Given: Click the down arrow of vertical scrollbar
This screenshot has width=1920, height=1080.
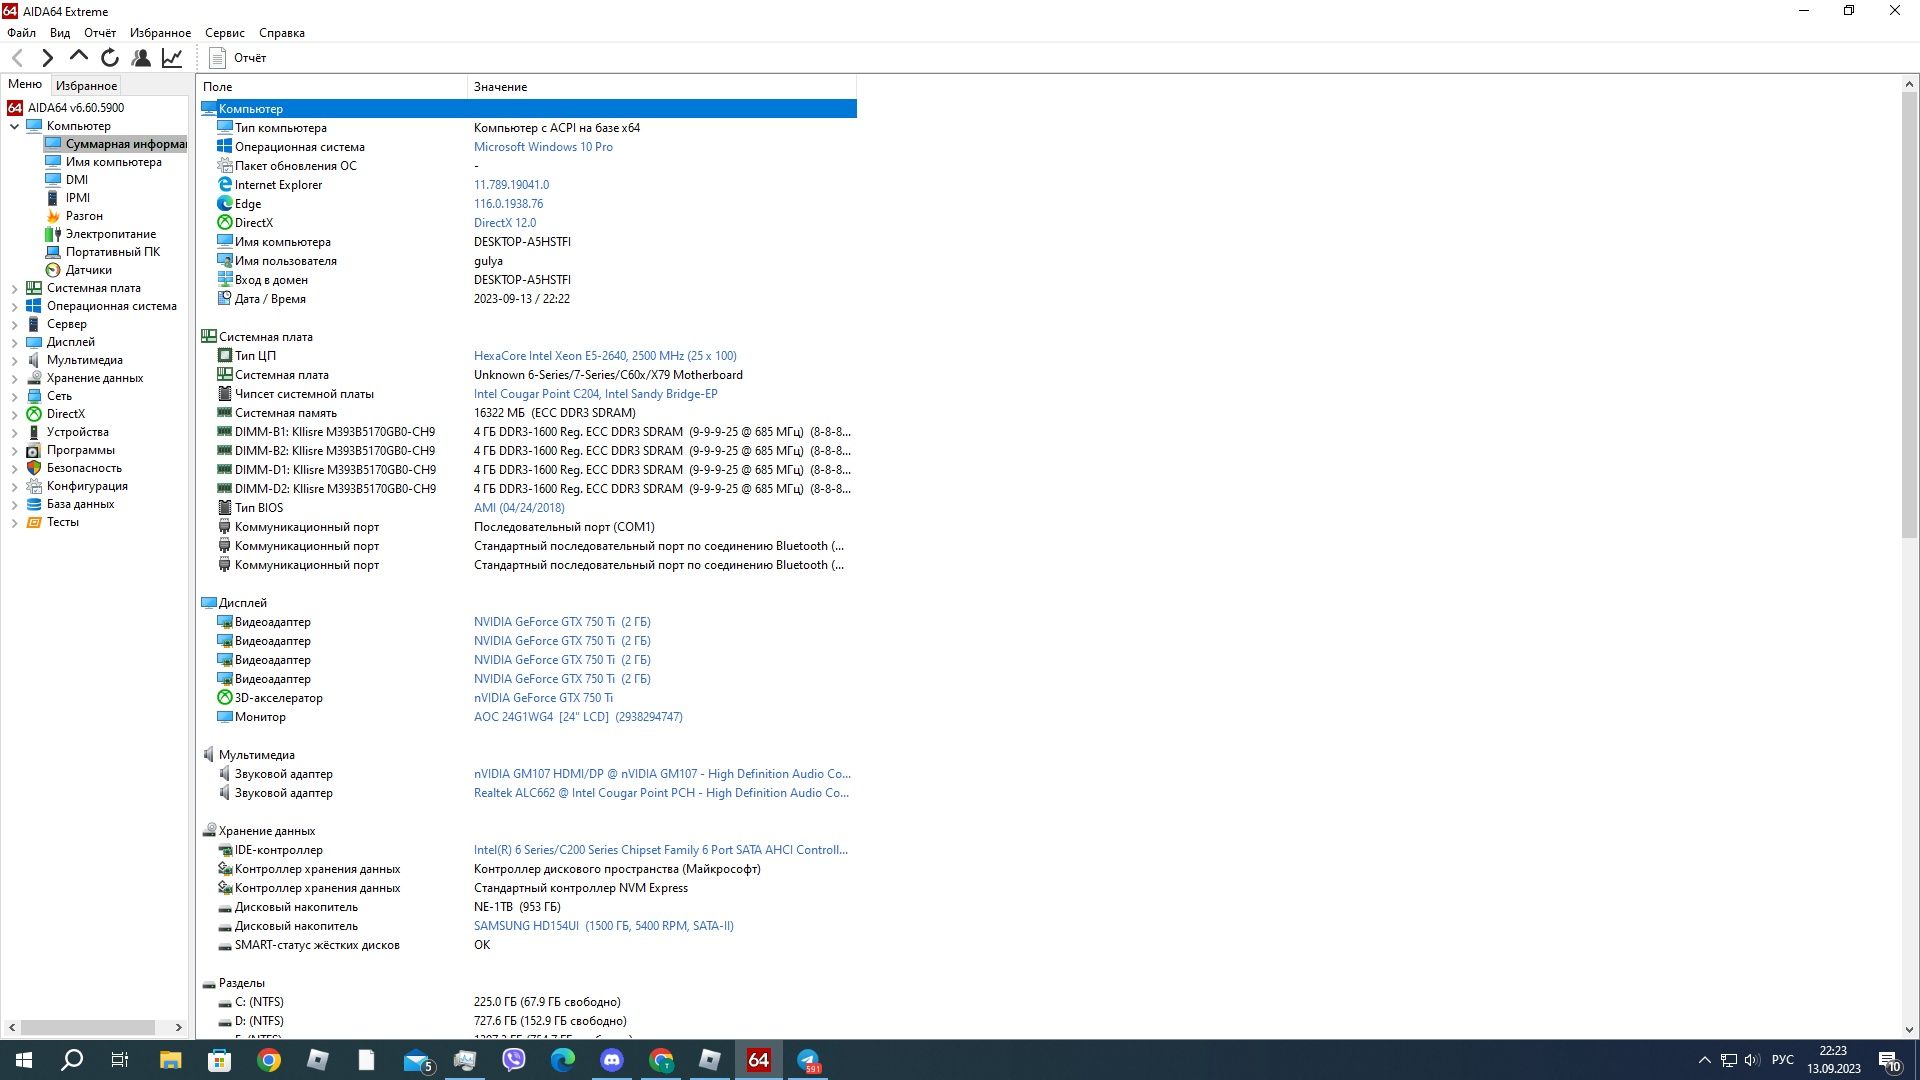Looking at the screenshot, I should 1909,1030.
